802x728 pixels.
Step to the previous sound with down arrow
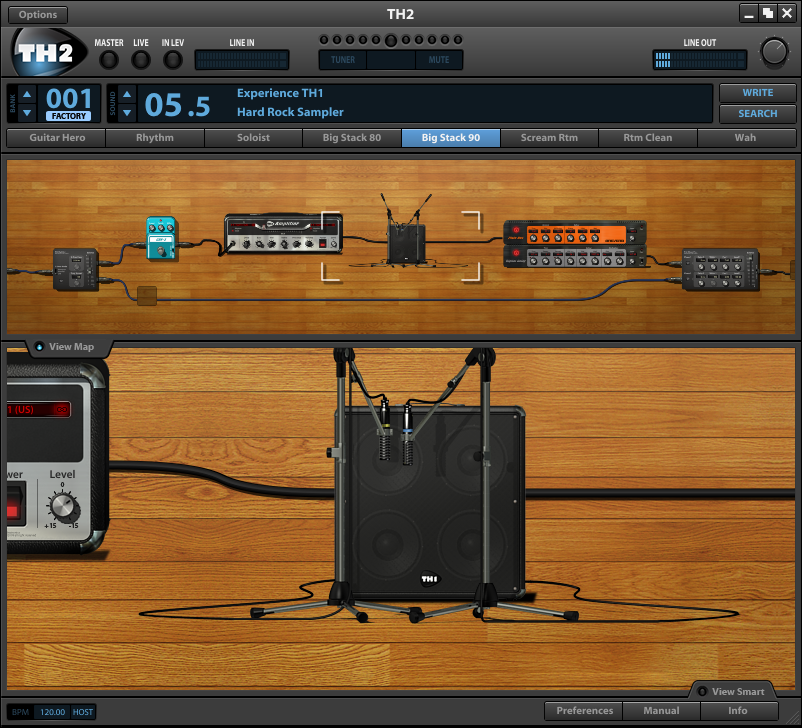click(127, 113)
